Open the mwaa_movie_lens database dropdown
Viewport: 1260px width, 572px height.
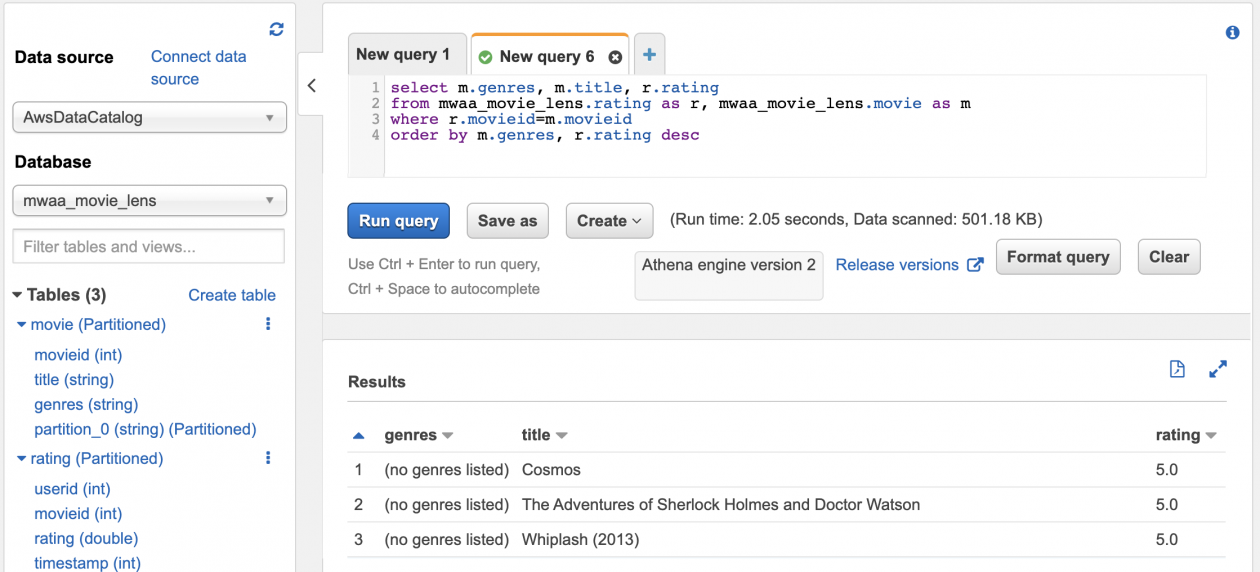(150, 201)
